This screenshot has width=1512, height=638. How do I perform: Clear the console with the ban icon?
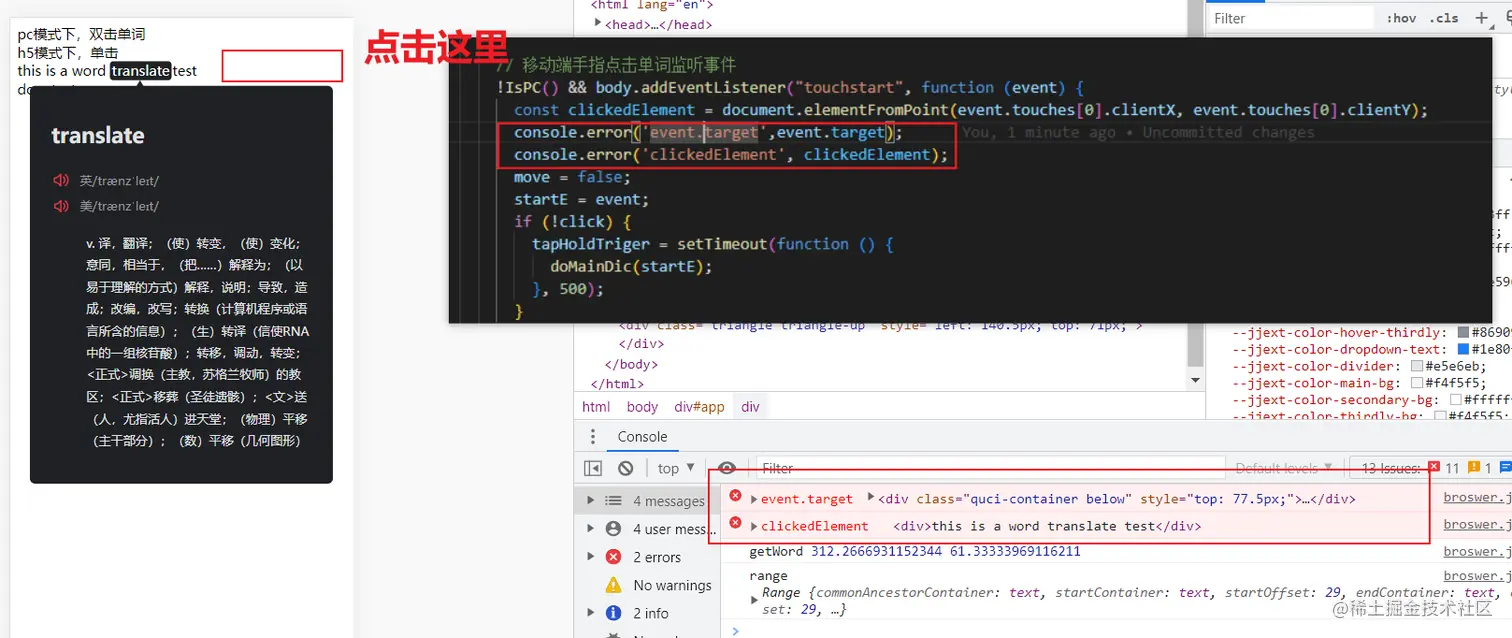point(626,468)
